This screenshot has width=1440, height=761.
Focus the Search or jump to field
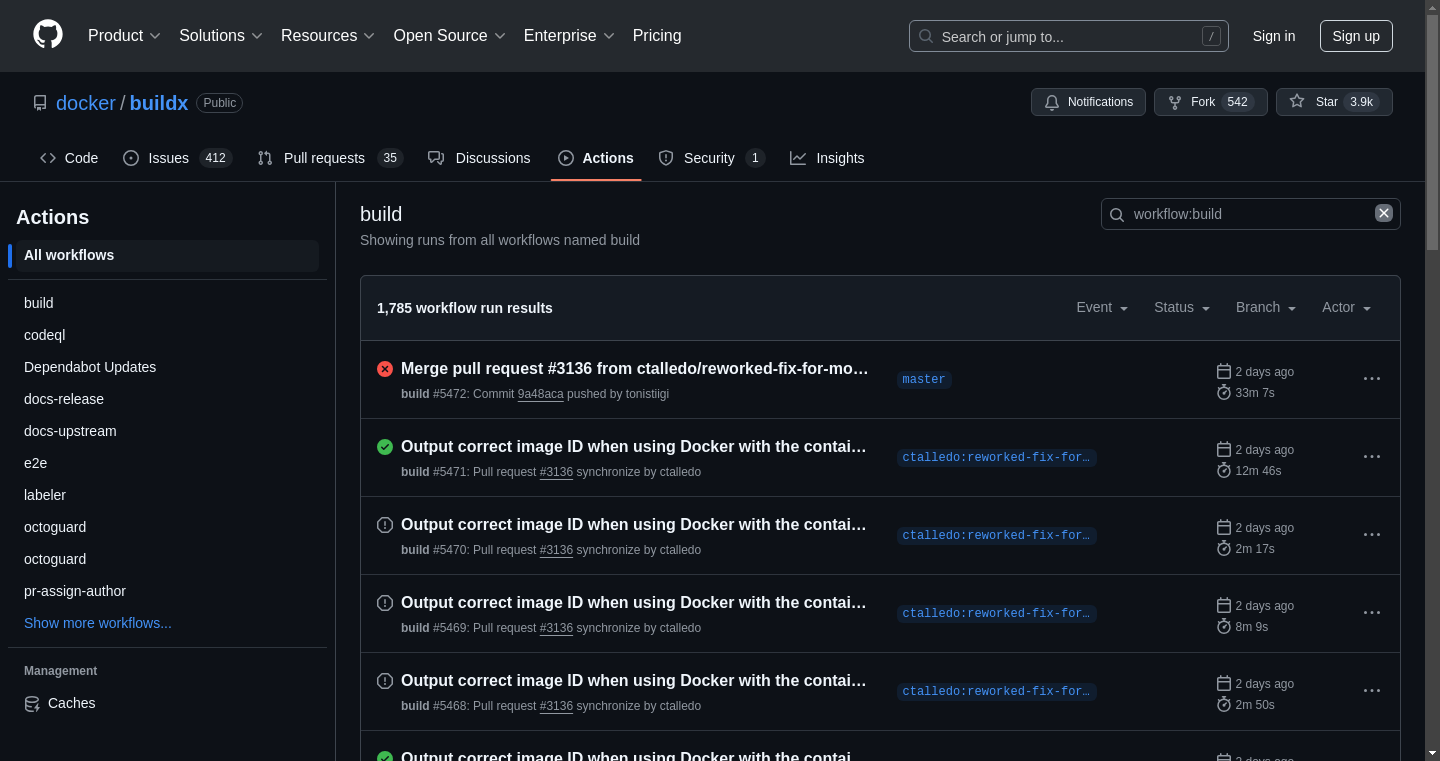tap(1068, 36)
